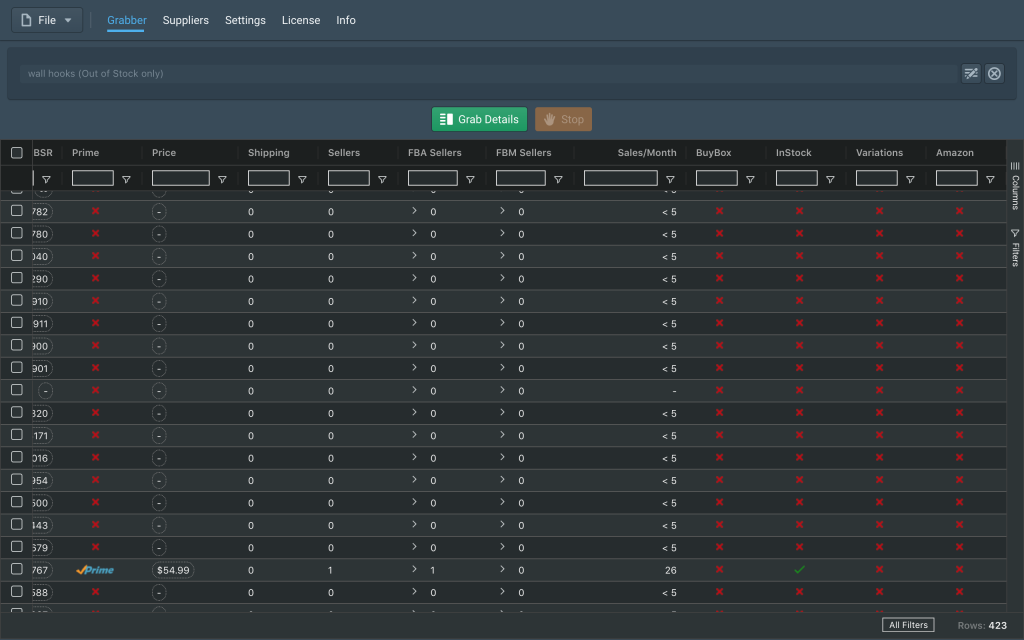
Task: Open the Columns side panel
Action: tap(1015, 186)
